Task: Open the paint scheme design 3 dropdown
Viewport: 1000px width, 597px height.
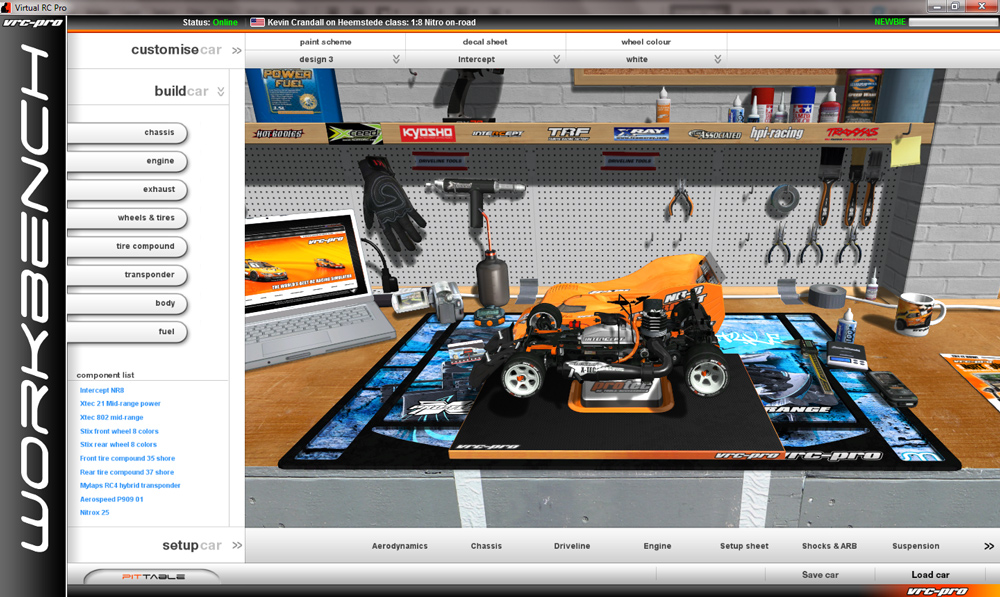Action: pyautogui.click(x=325, y=59)
